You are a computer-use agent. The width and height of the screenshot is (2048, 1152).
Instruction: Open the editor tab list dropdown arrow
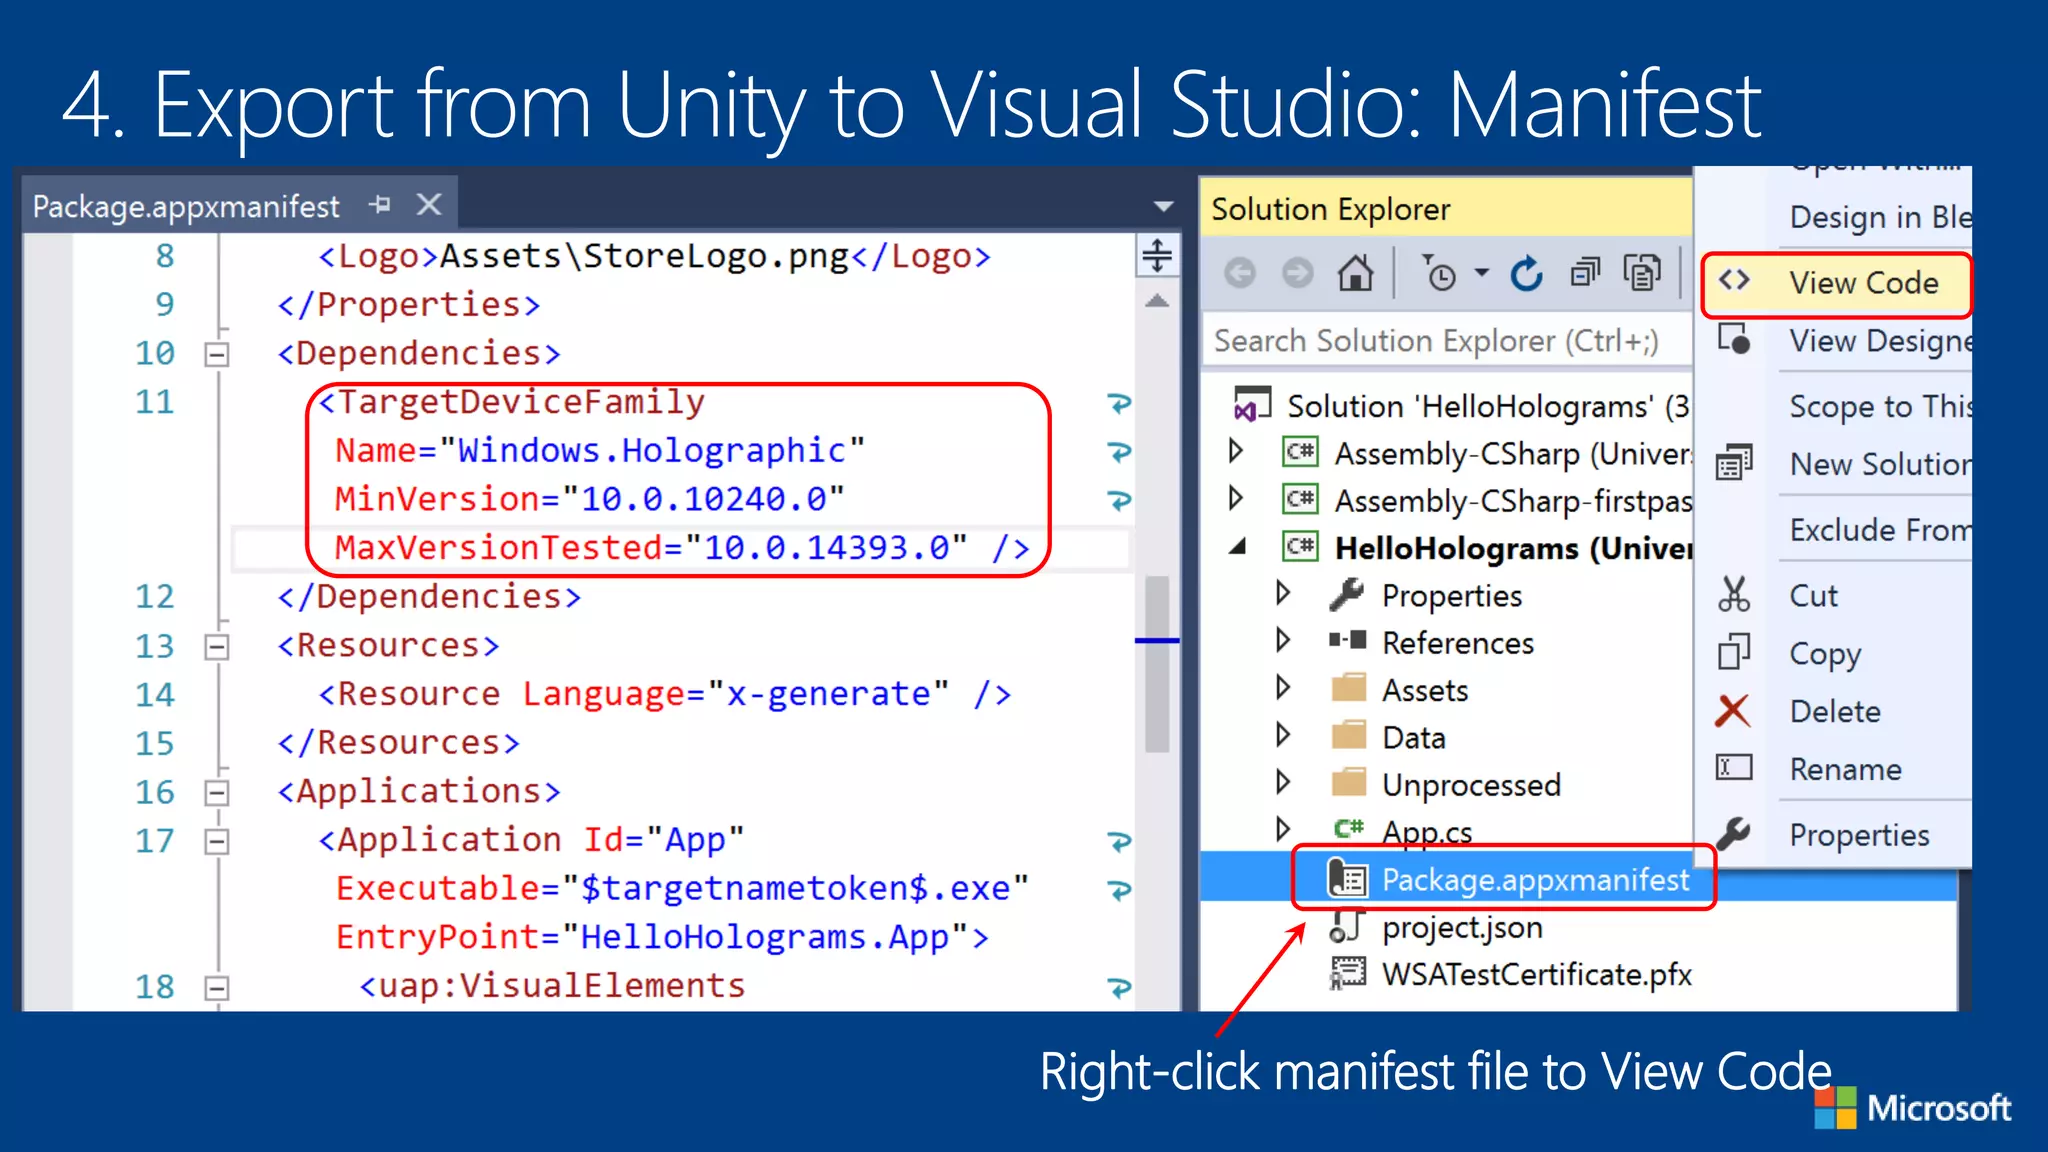[1163, 207]
